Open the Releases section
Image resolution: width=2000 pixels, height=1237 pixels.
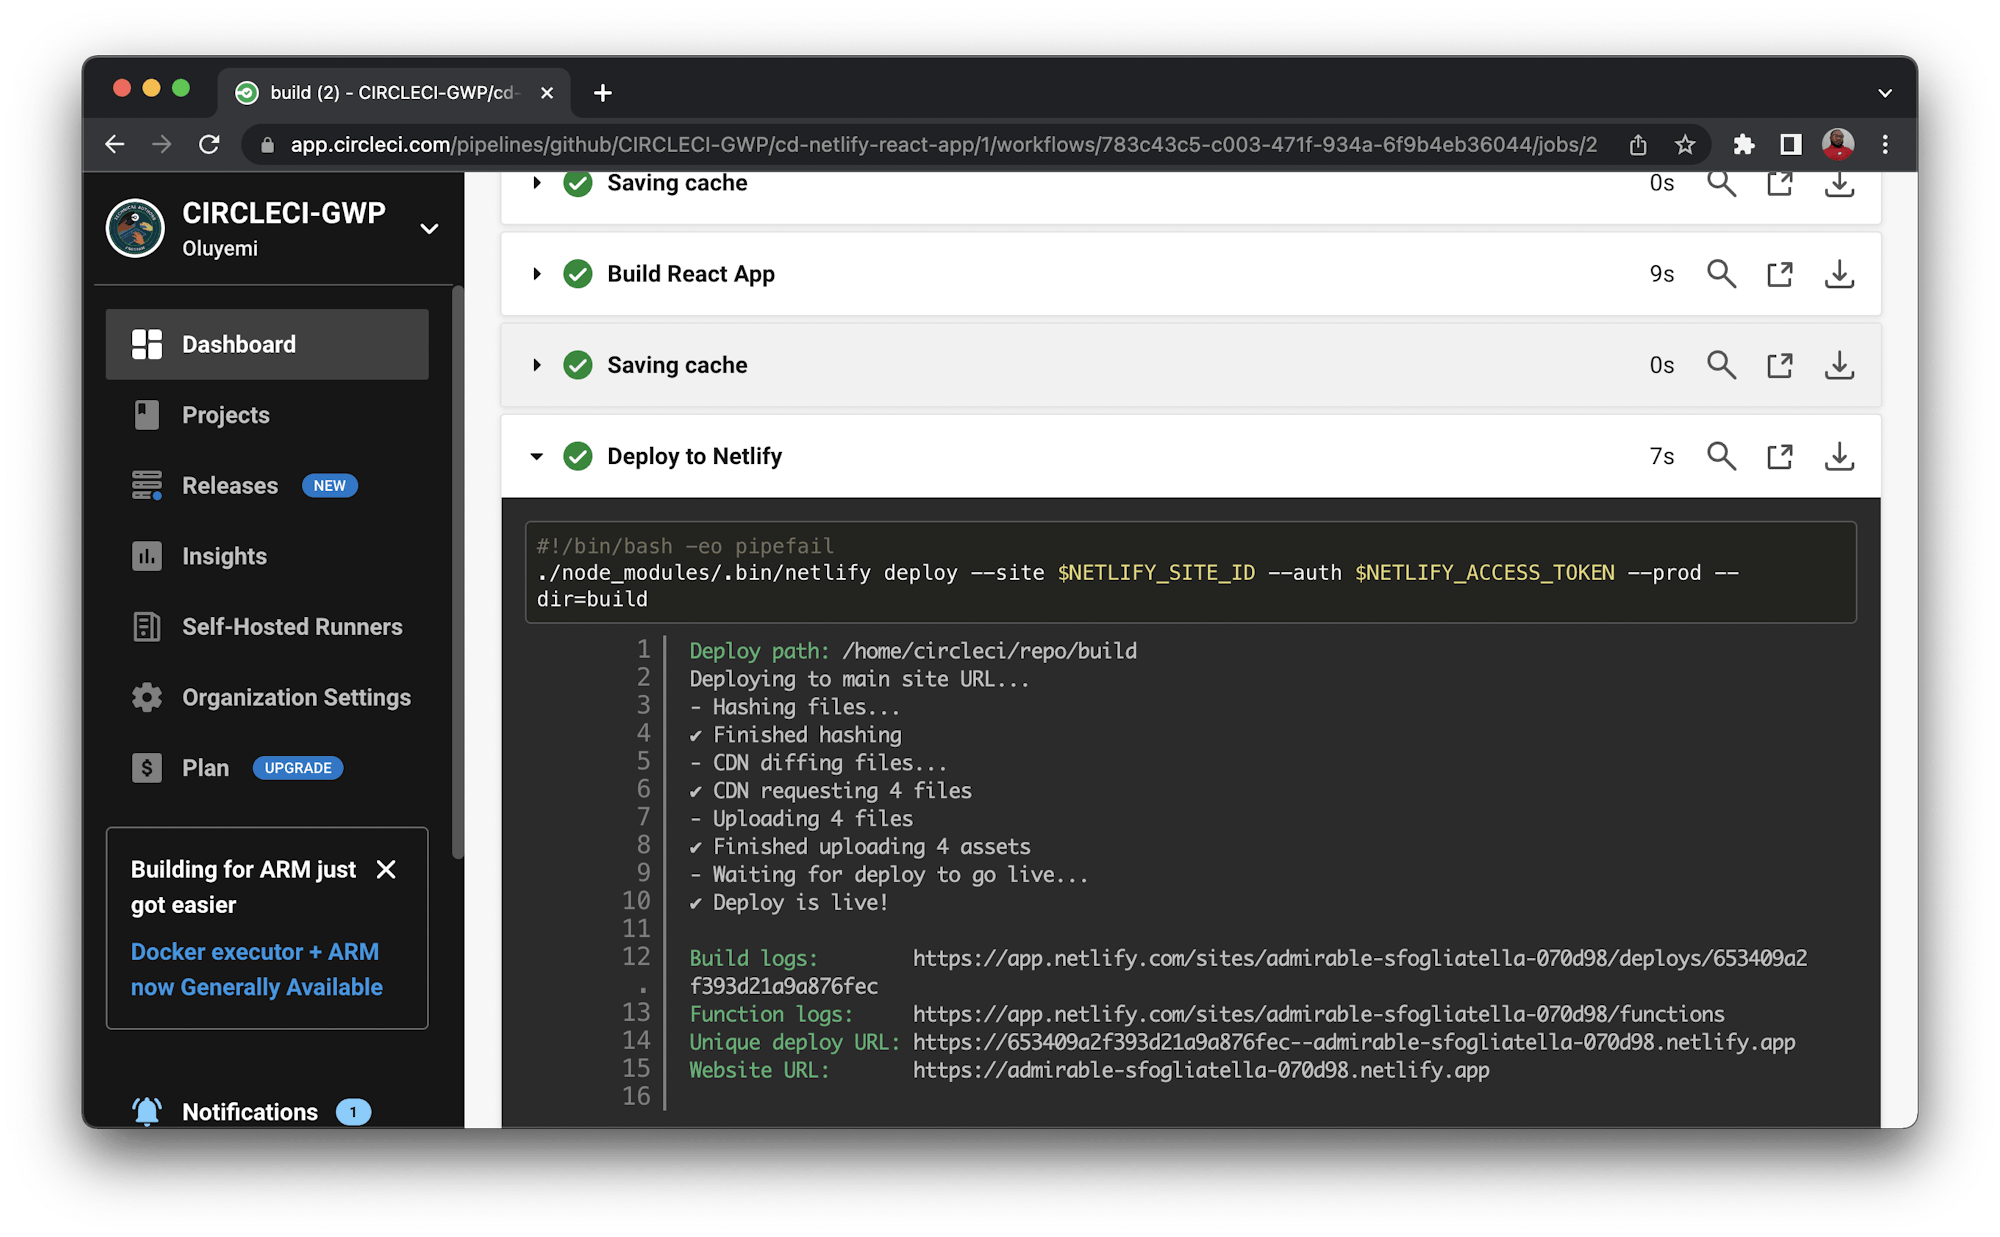(230, 485)
